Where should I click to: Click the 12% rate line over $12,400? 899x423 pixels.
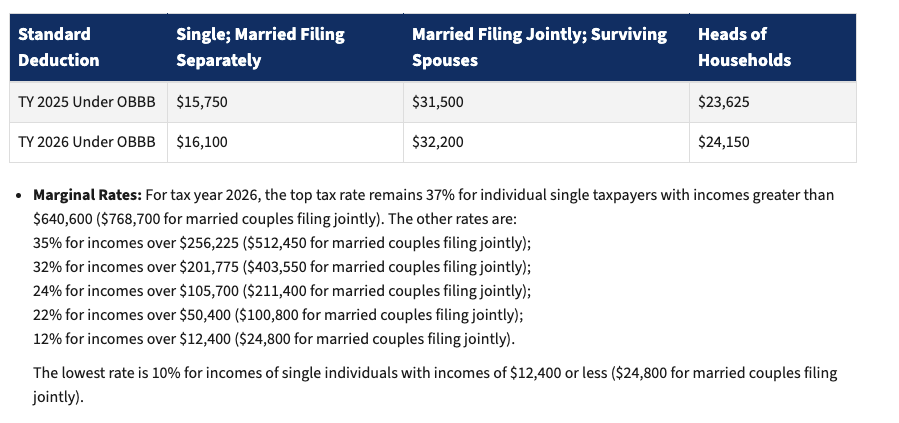click(x=274, y=339)
